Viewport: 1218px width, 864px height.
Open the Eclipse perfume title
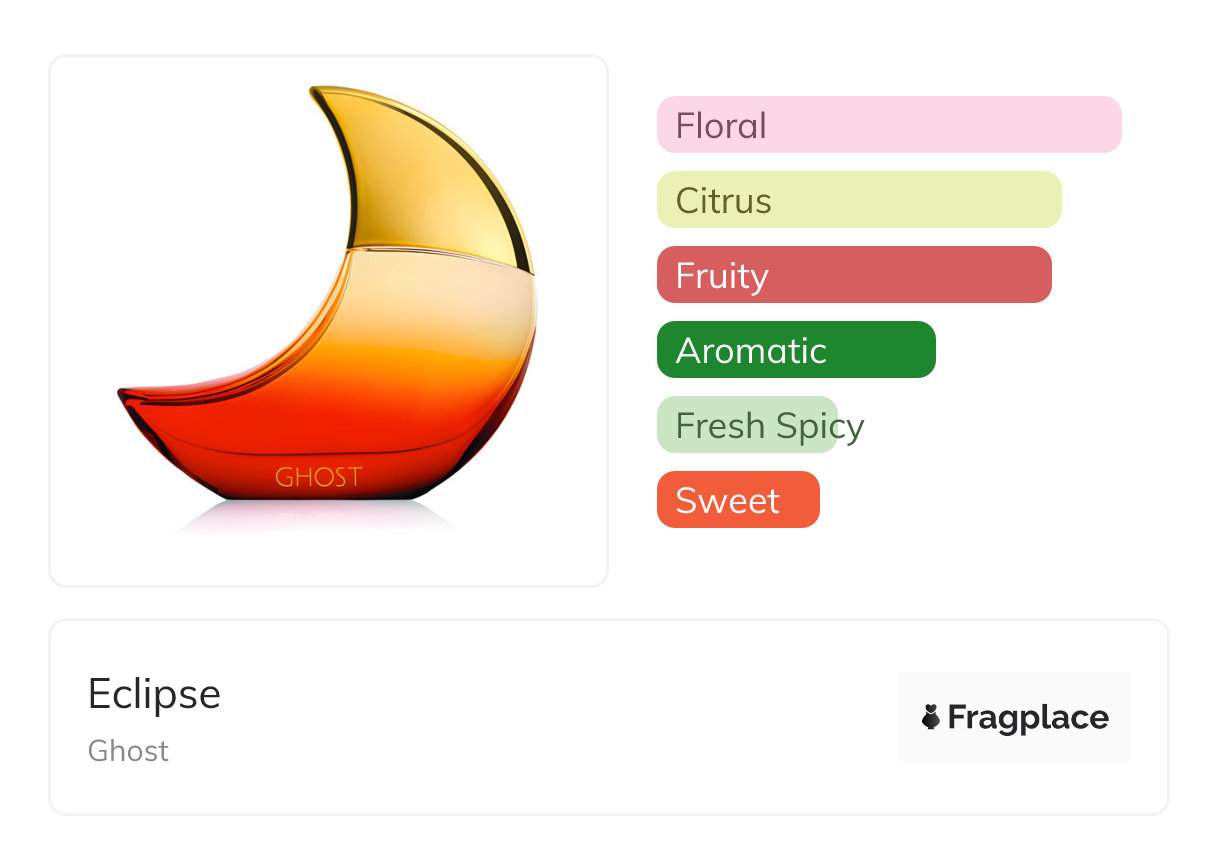coord(154,694)
